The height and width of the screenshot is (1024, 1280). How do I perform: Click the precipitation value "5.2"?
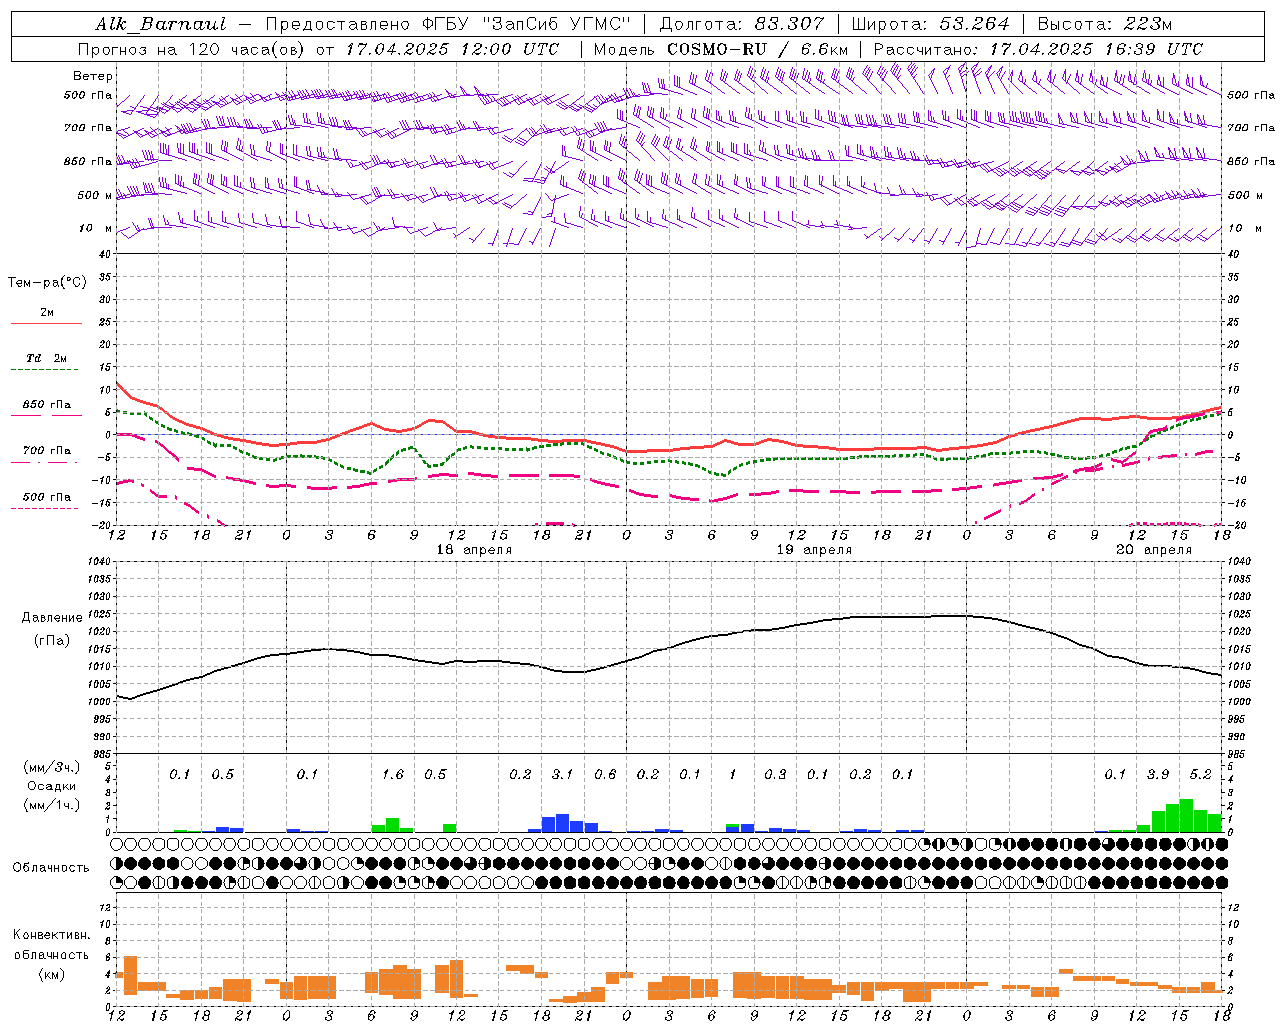[1201, 774]
